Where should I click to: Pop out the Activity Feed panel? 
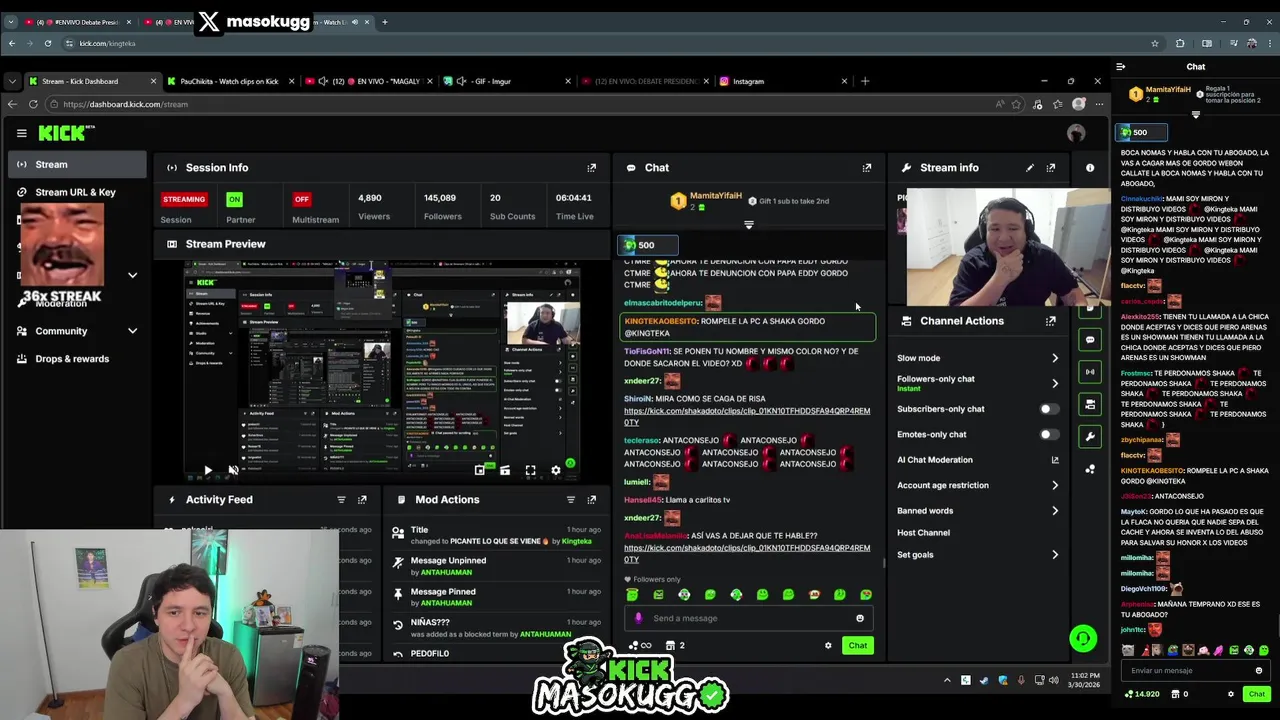click(362, 500)
